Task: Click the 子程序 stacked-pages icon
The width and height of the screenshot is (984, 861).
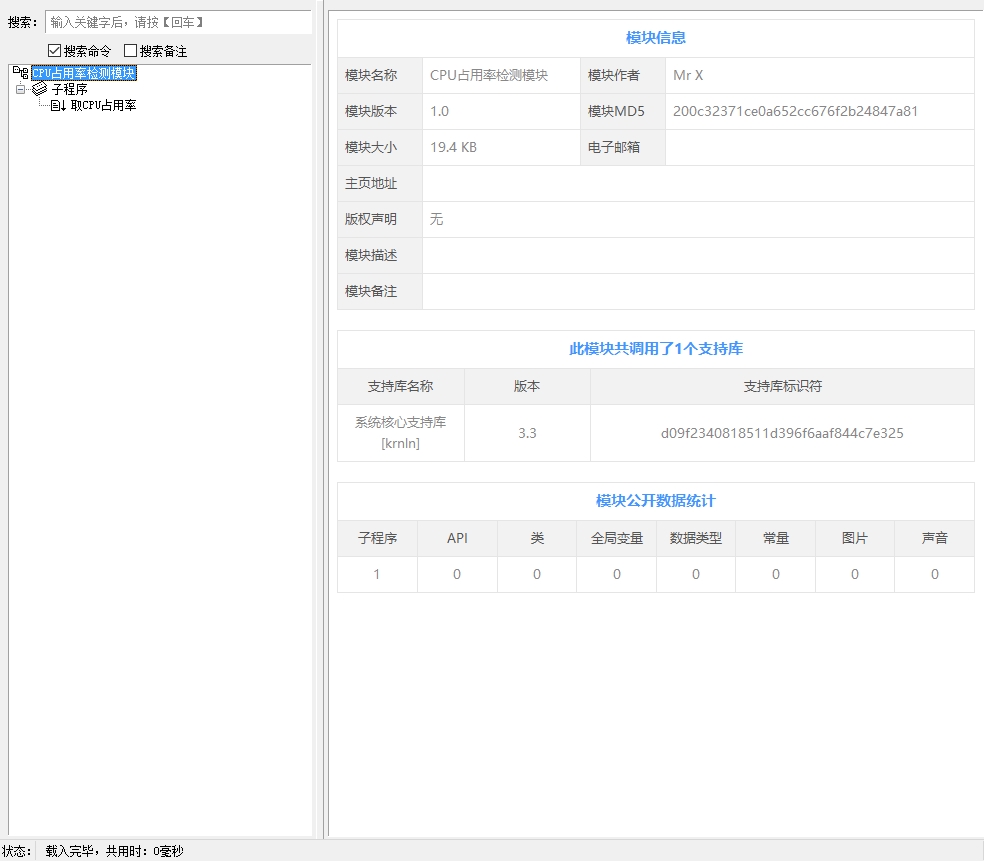Action: pos(40,89)
